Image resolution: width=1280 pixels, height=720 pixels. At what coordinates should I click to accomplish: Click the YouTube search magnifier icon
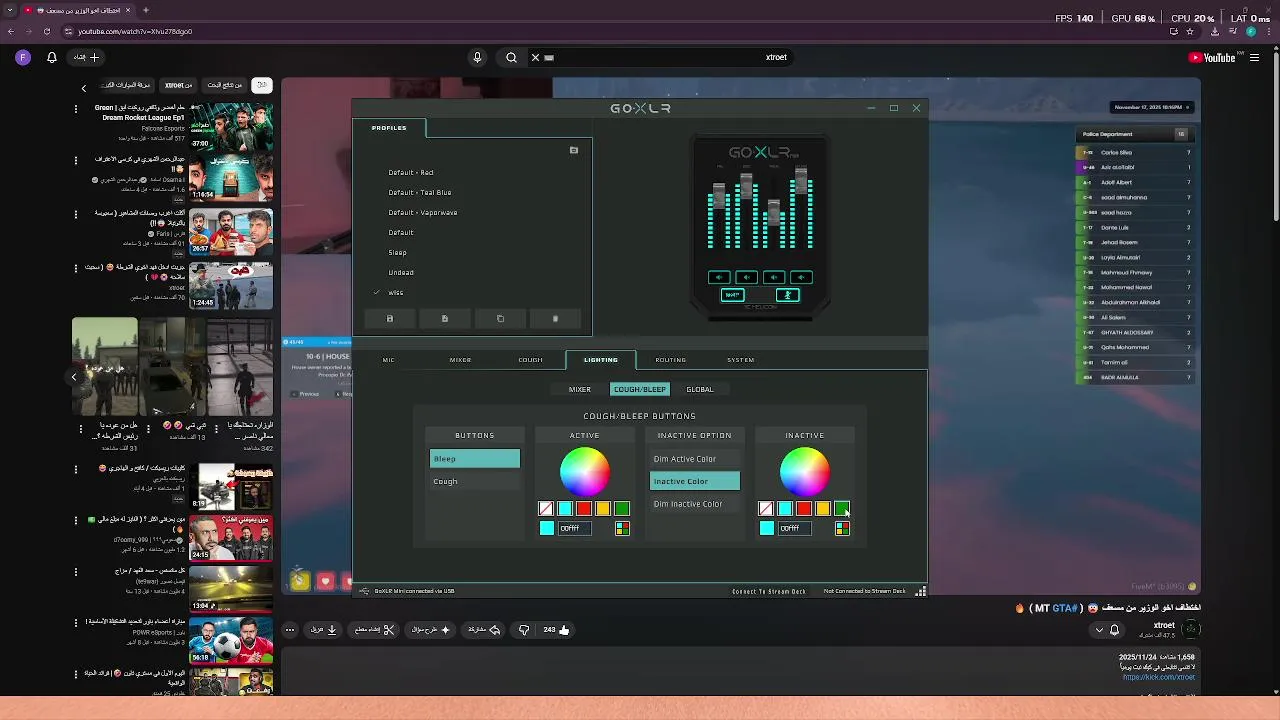pos(511,57)
